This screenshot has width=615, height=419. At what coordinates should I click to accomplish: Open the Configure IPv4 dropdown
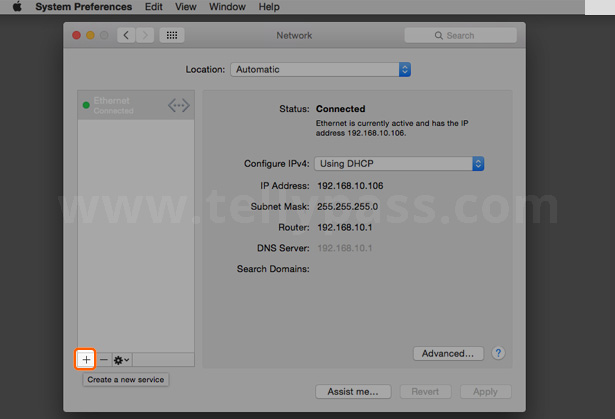click(x=399, y=164)
